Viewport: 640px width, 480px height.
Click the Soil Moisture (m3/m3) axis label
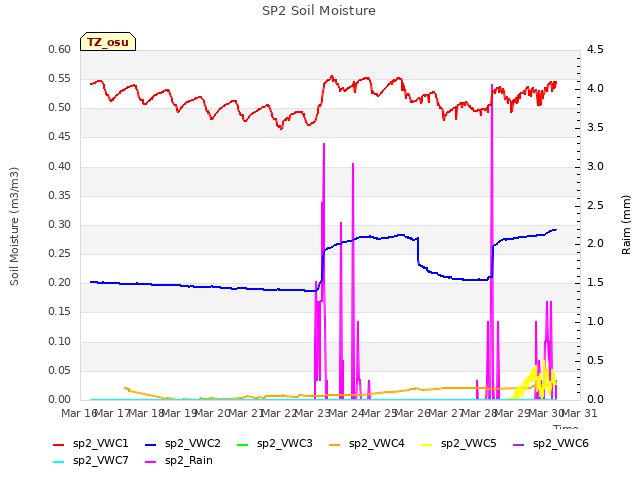pyautogui.click(x=14, y=226)
